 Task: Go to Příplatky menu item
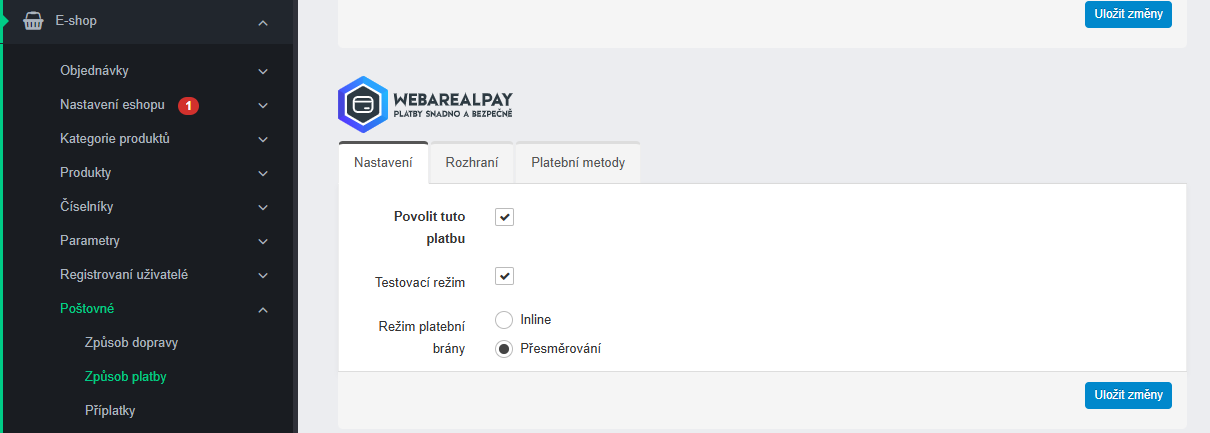(x=110, y=411)
